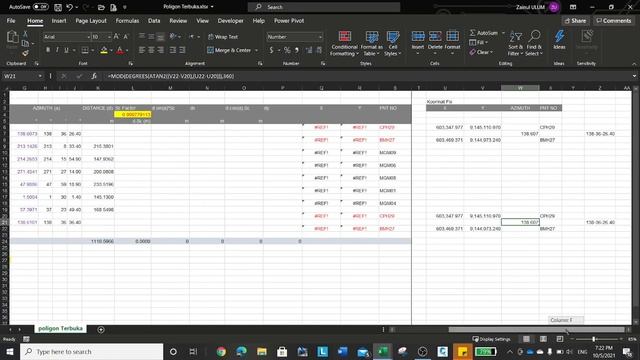Switch to Page Layout view icon

point(543,339)
